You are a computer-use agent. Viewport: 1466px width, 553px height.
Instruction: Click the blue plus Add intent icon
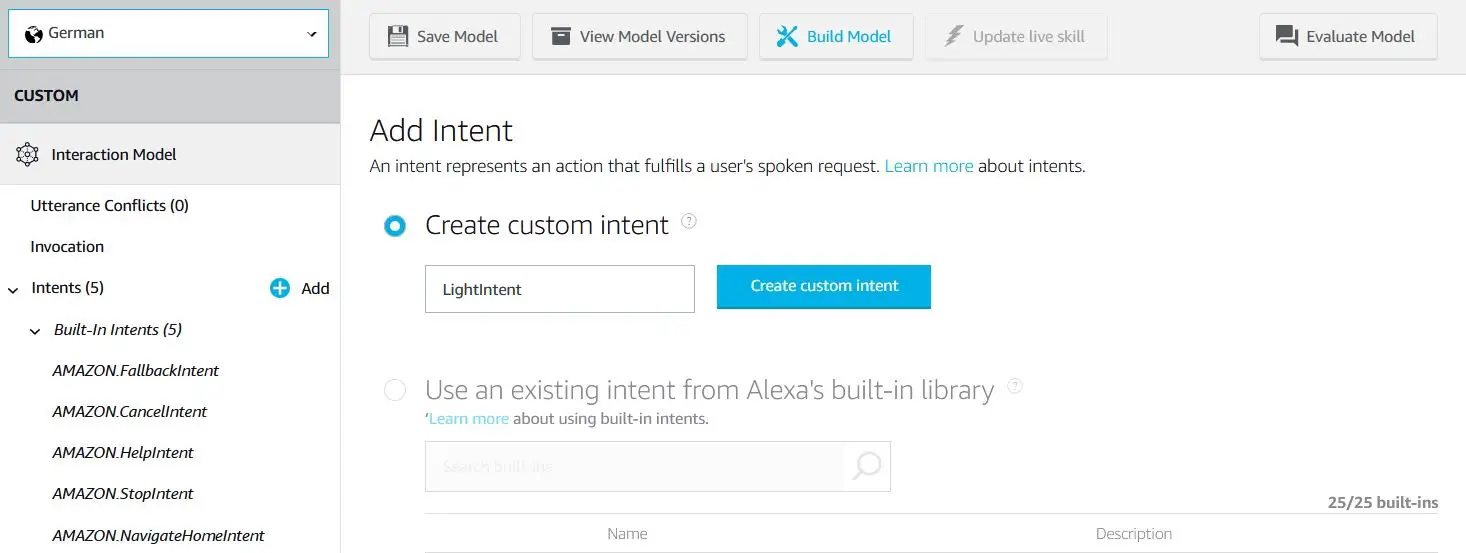coord(280,288)
